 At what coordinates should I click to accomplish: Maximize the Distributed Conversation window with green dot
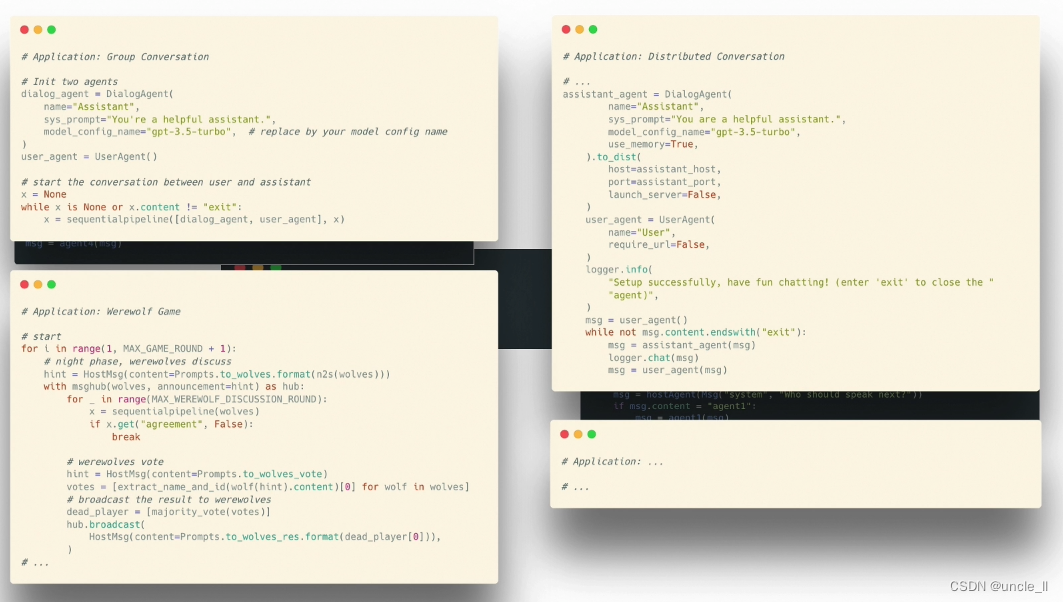[x=593, y=29]
